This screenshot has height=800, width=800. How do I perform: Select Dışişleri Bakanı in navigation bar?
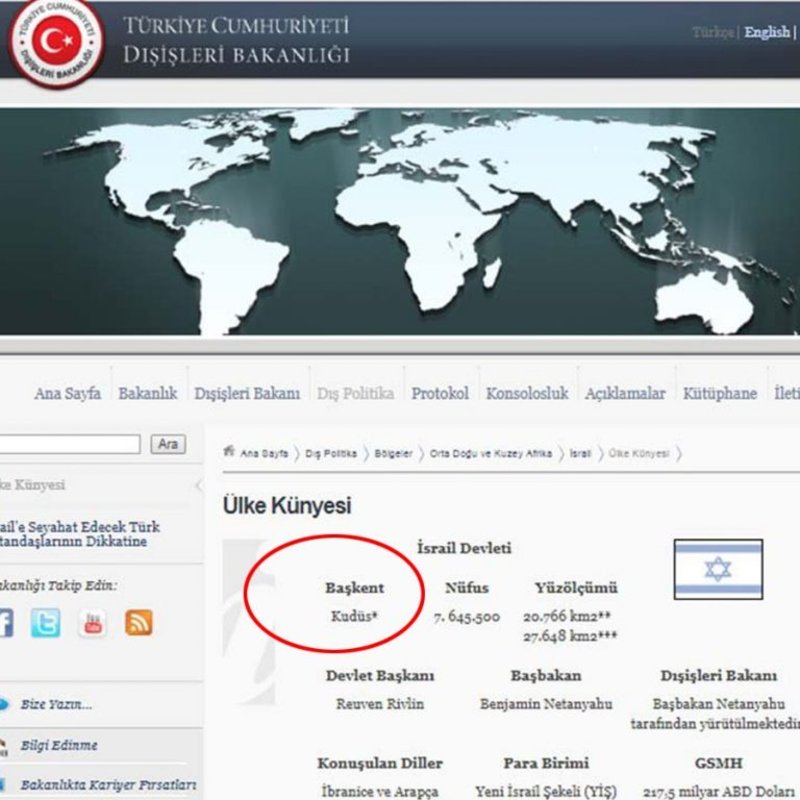[x=246, y=393]
